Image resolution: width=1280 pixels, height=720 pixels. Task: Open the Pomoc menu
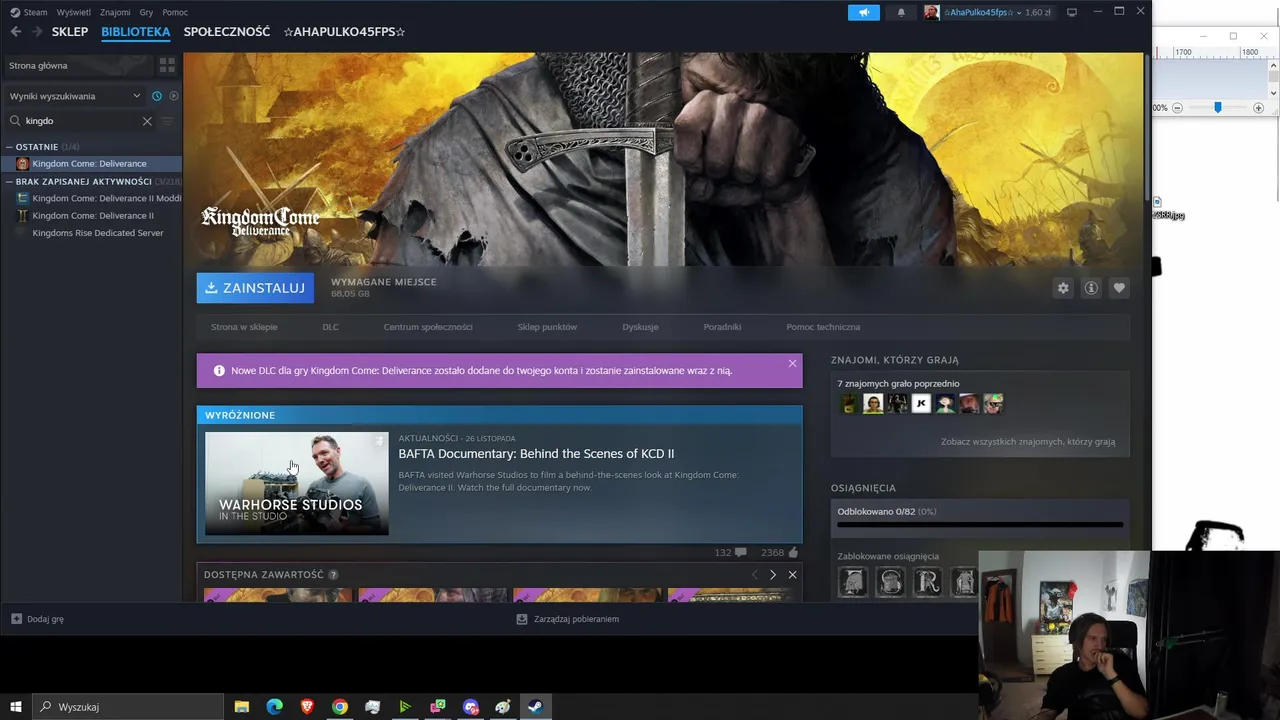pyautogui.click(x=175, y=12)
